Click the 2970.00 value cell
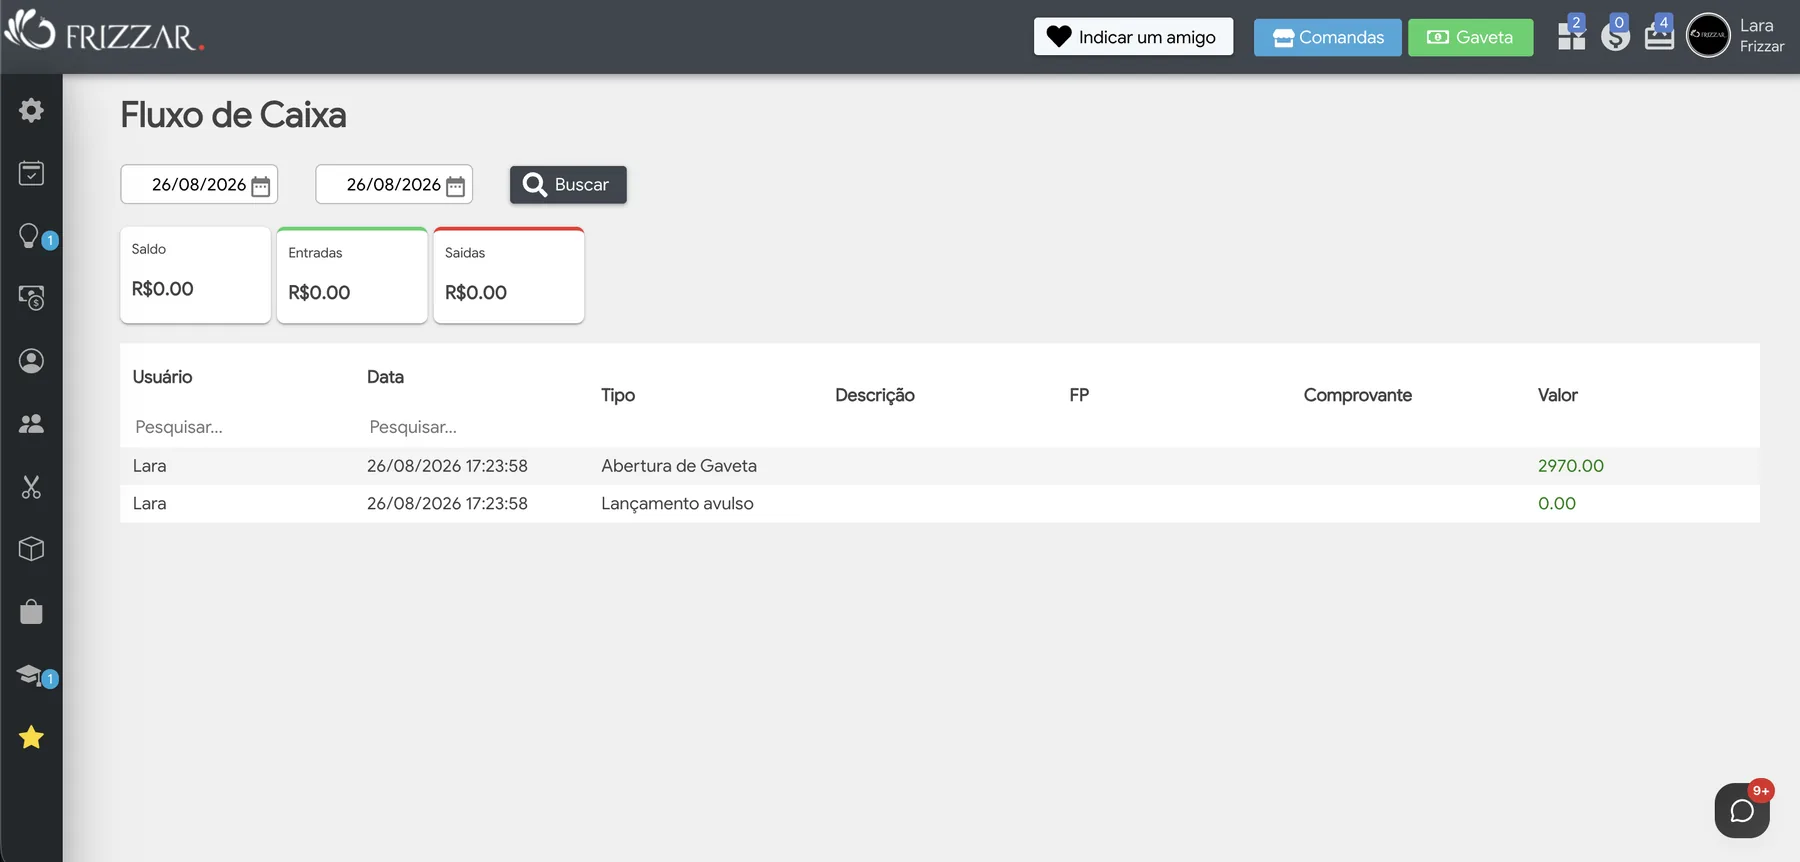Image resolution: width=1800 pixels, height=862 pixels. [1571, 466]
